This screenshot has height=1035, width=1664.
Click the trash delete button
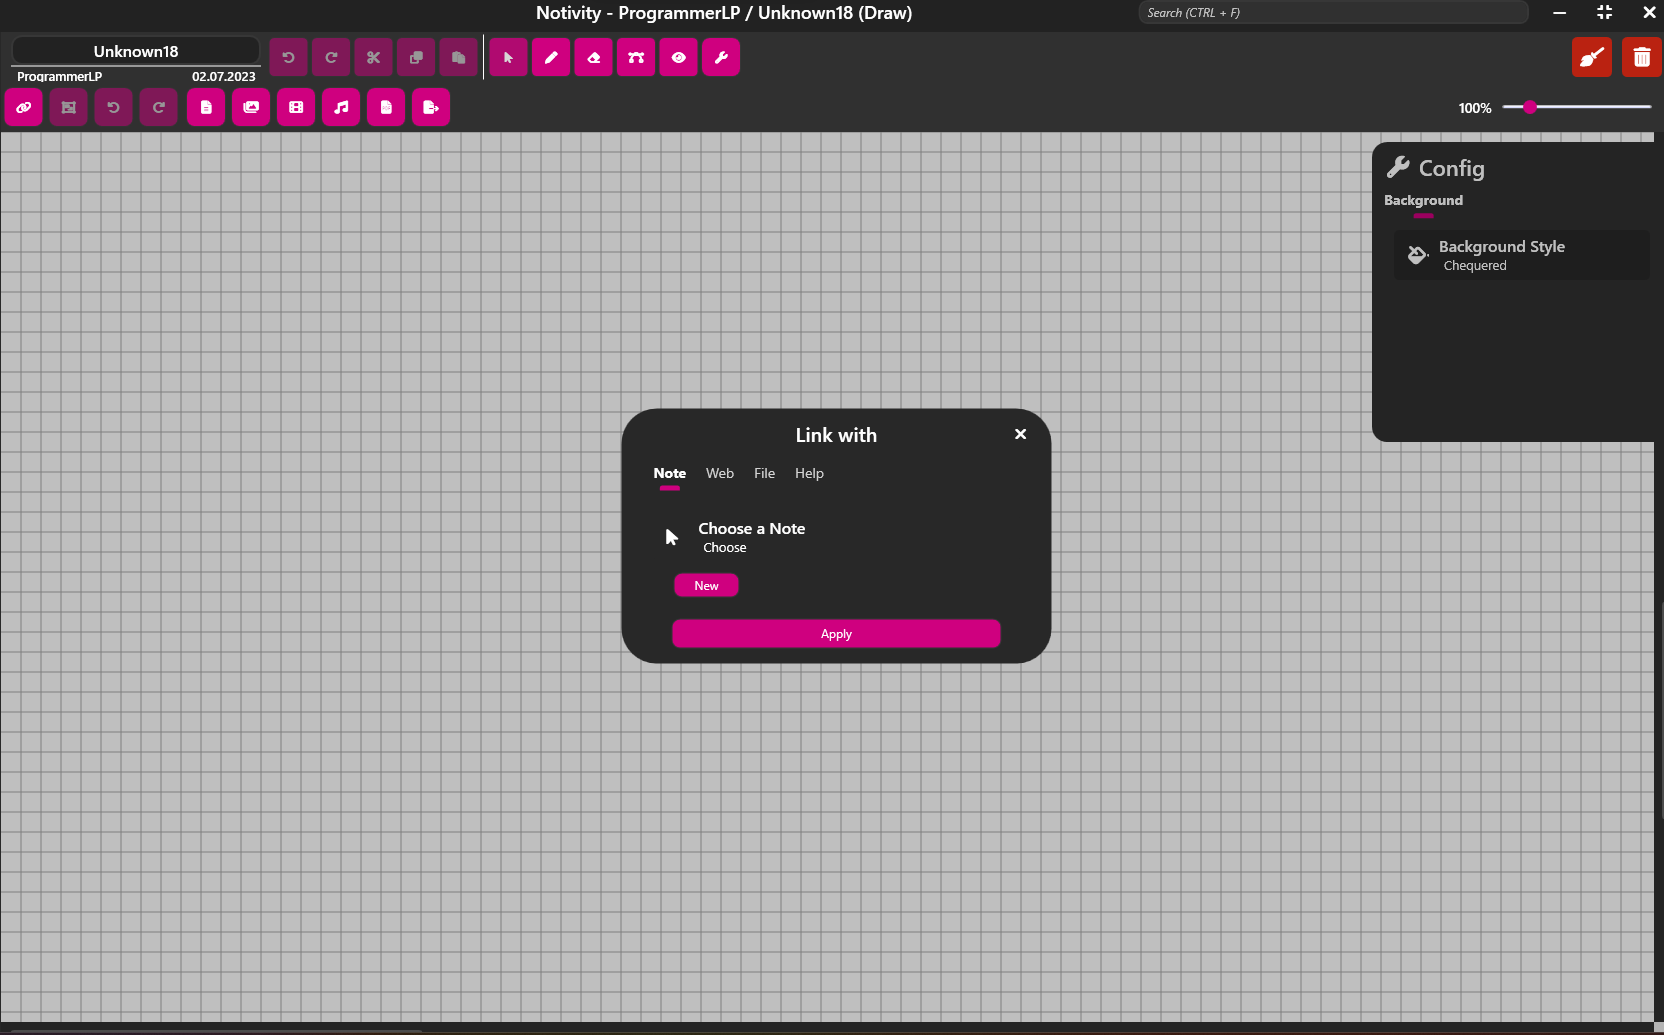(x=1641, y=57)
